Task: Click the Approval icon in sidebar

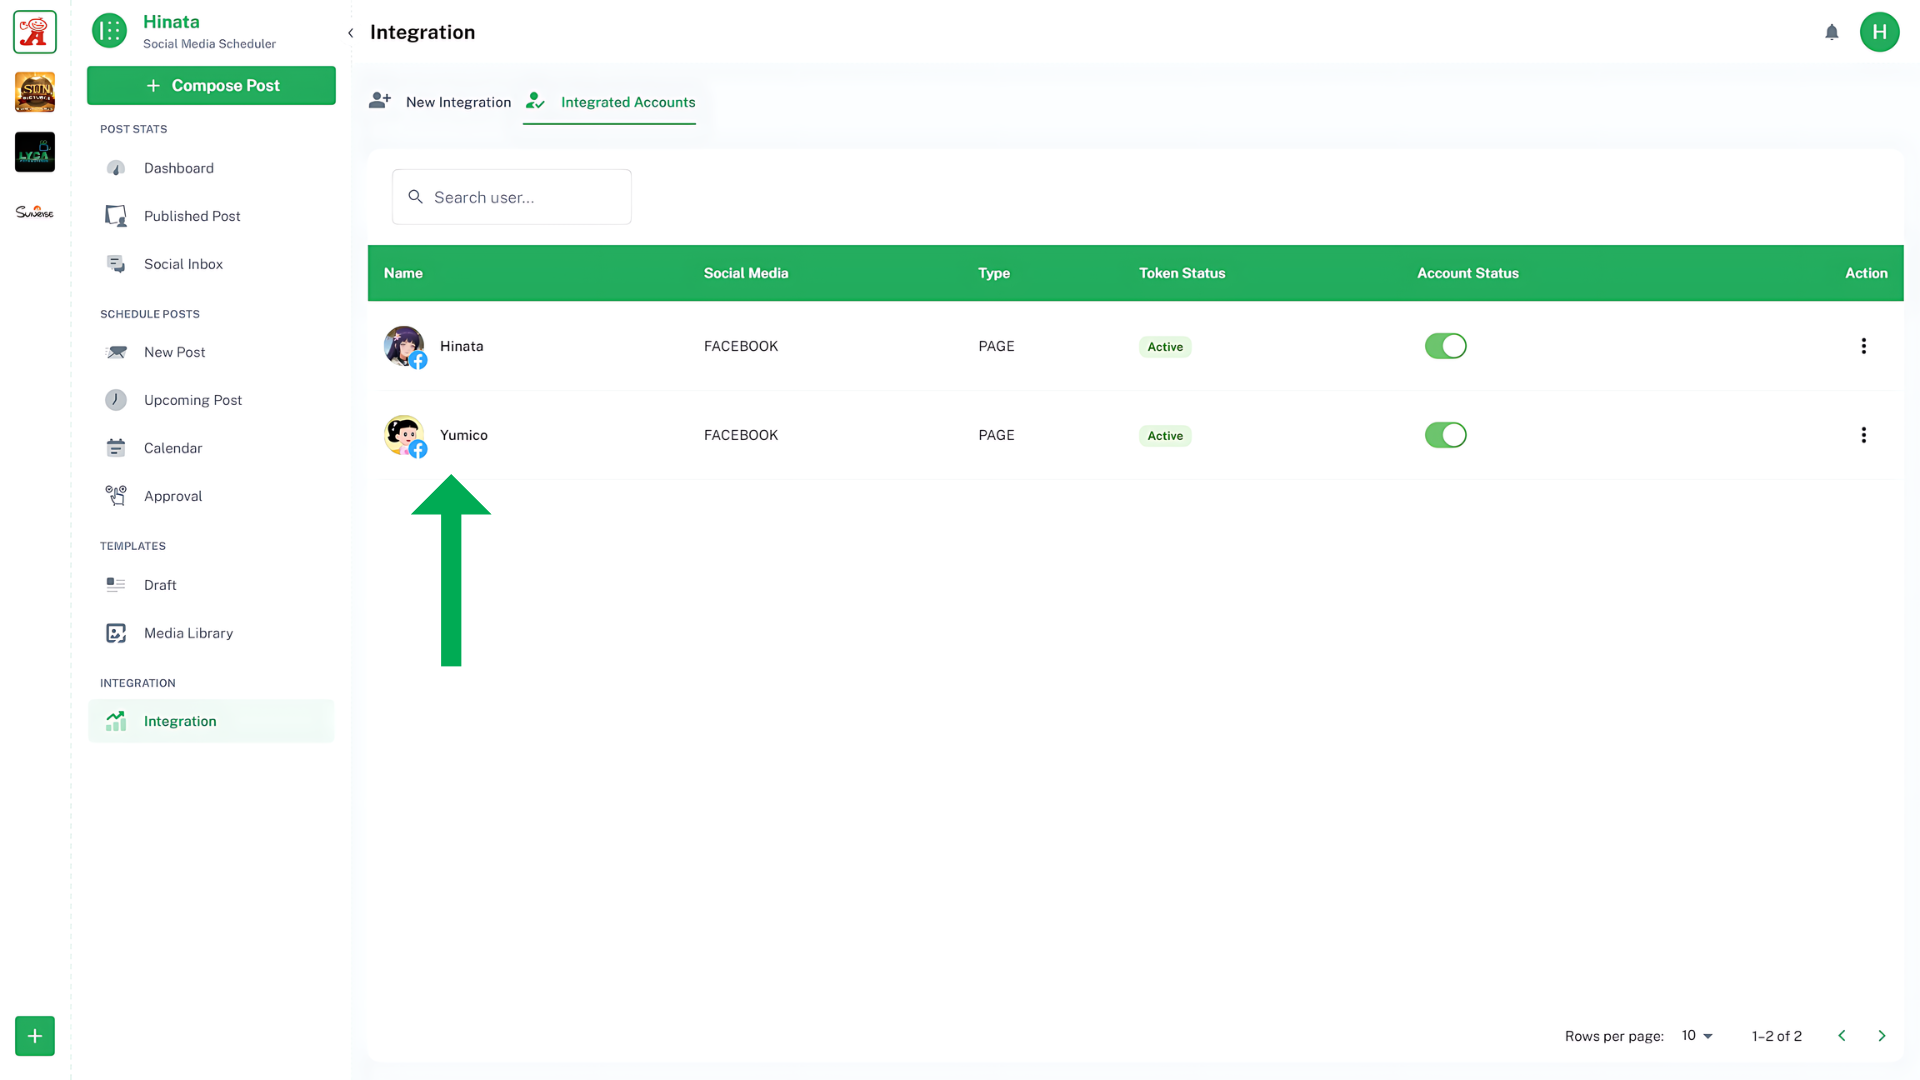Action: 116,495
